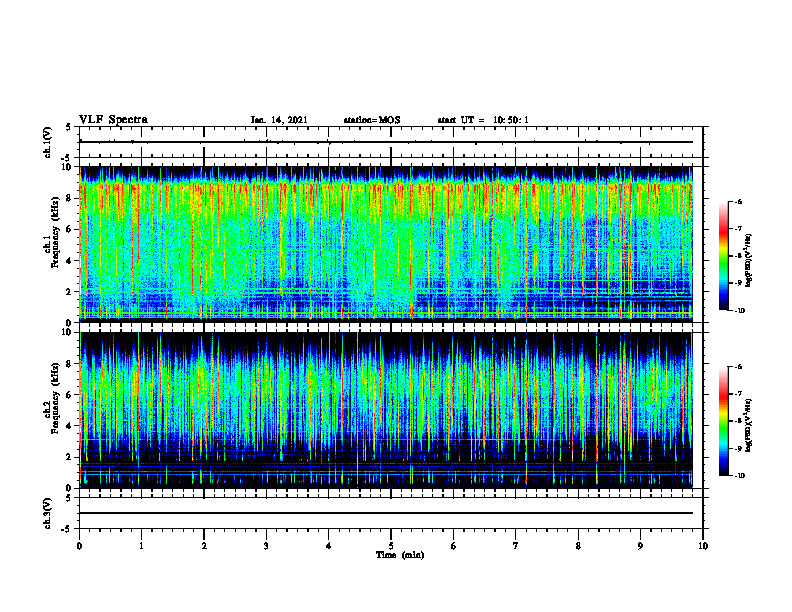This screenshot has width=792, height=612.
Task: Click the "ch.1(V)" axis label
Action: (x=48, y=142)
